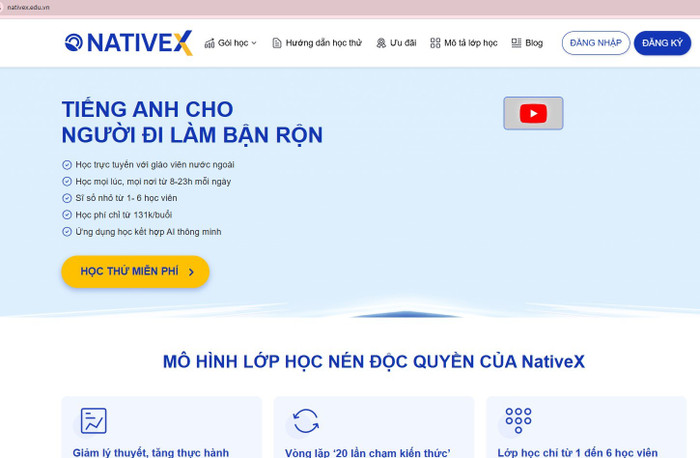Click the arrow on HỌC THỬ MIỄN PHÍ

click(x=192, y=272)
